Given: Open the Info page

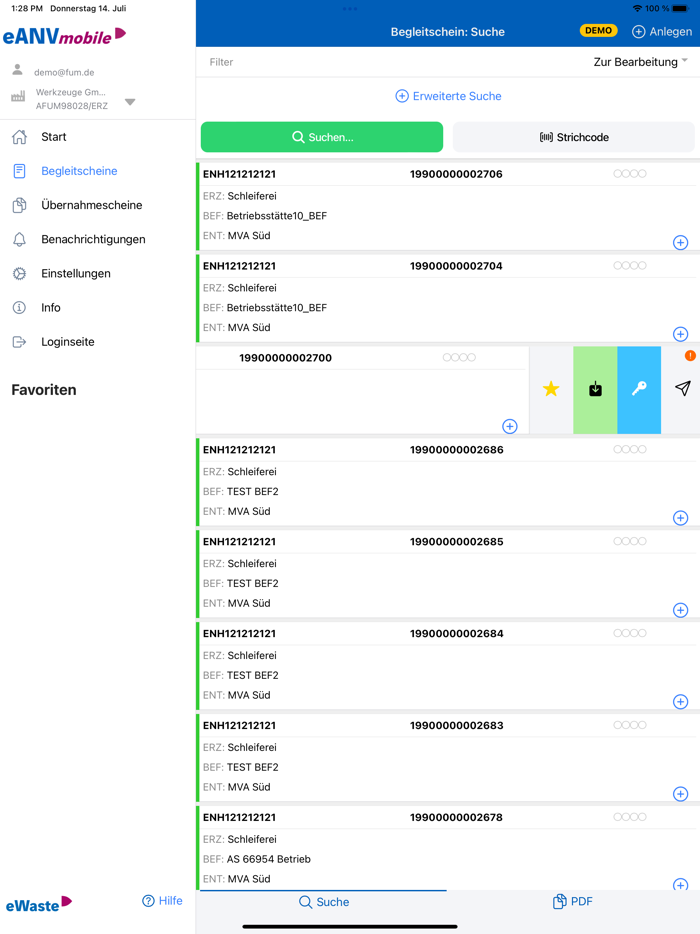Looking at the screenshot, I should pyautogui.click(x=51, y=307).
